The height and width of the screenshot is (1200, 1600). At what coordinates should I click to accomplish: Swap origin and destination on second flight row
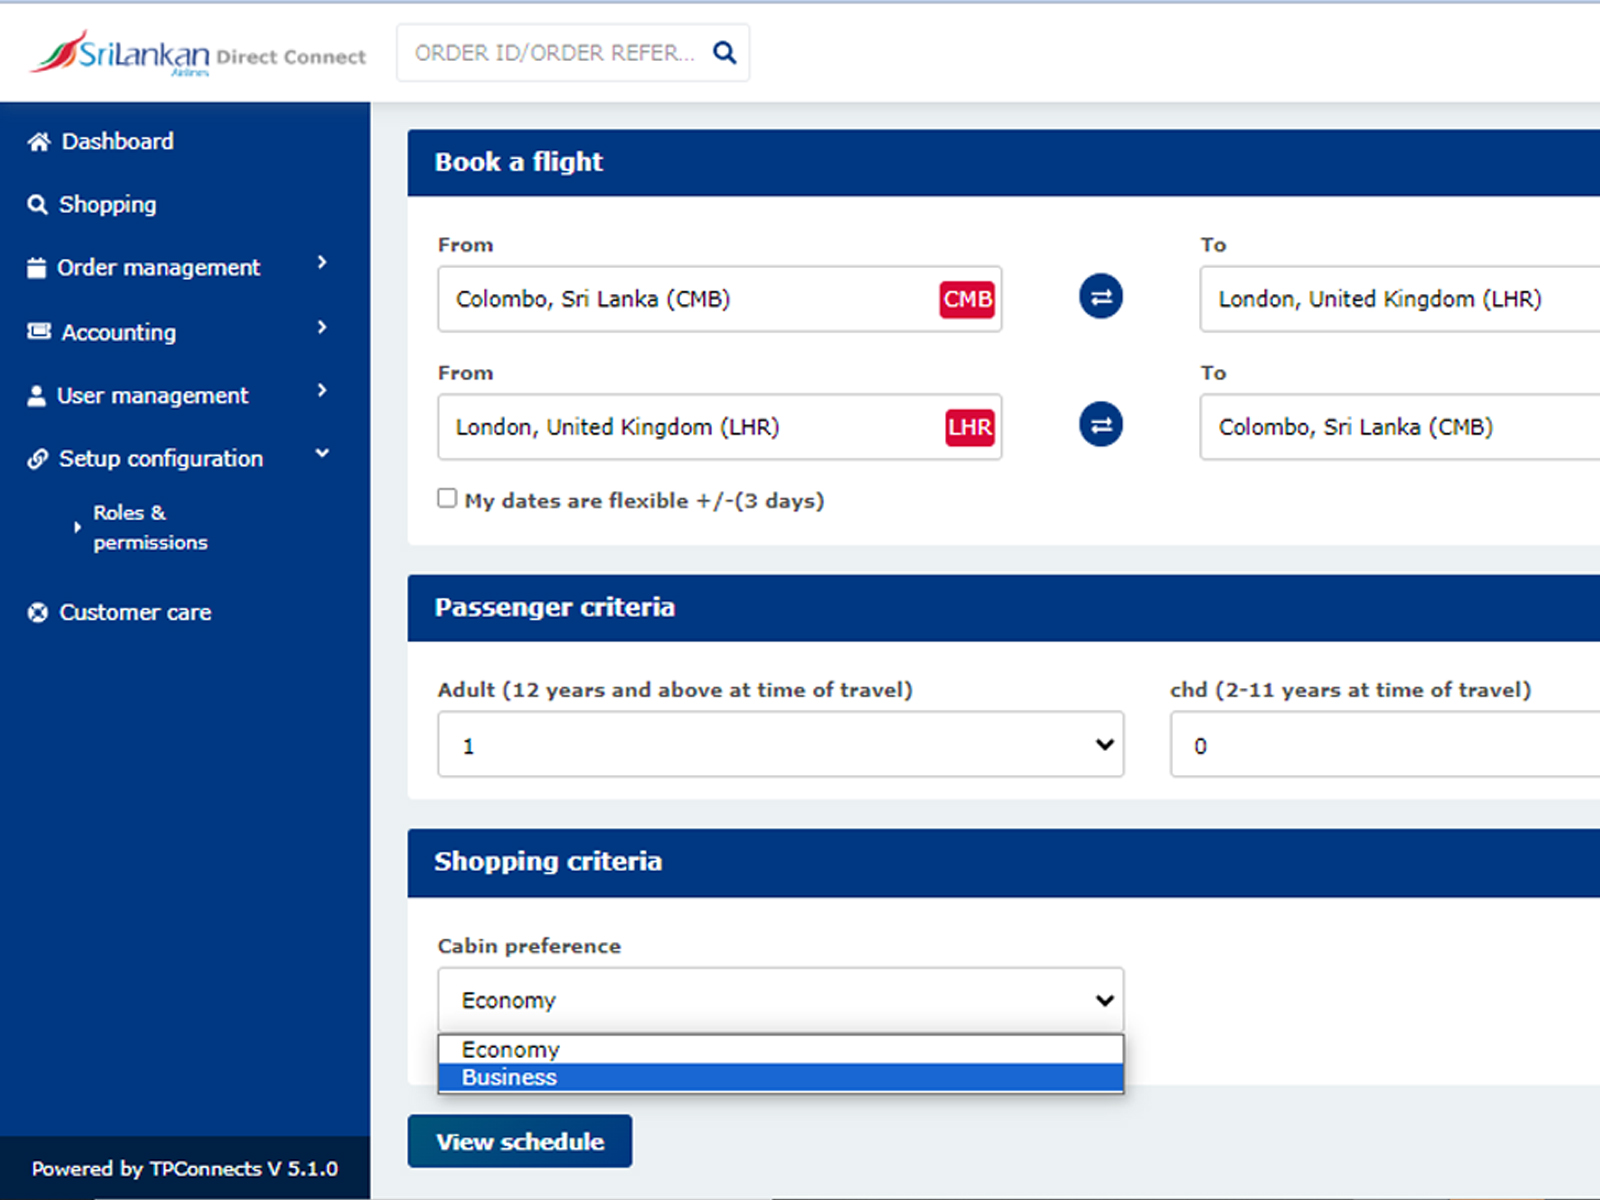point(1100,425)
